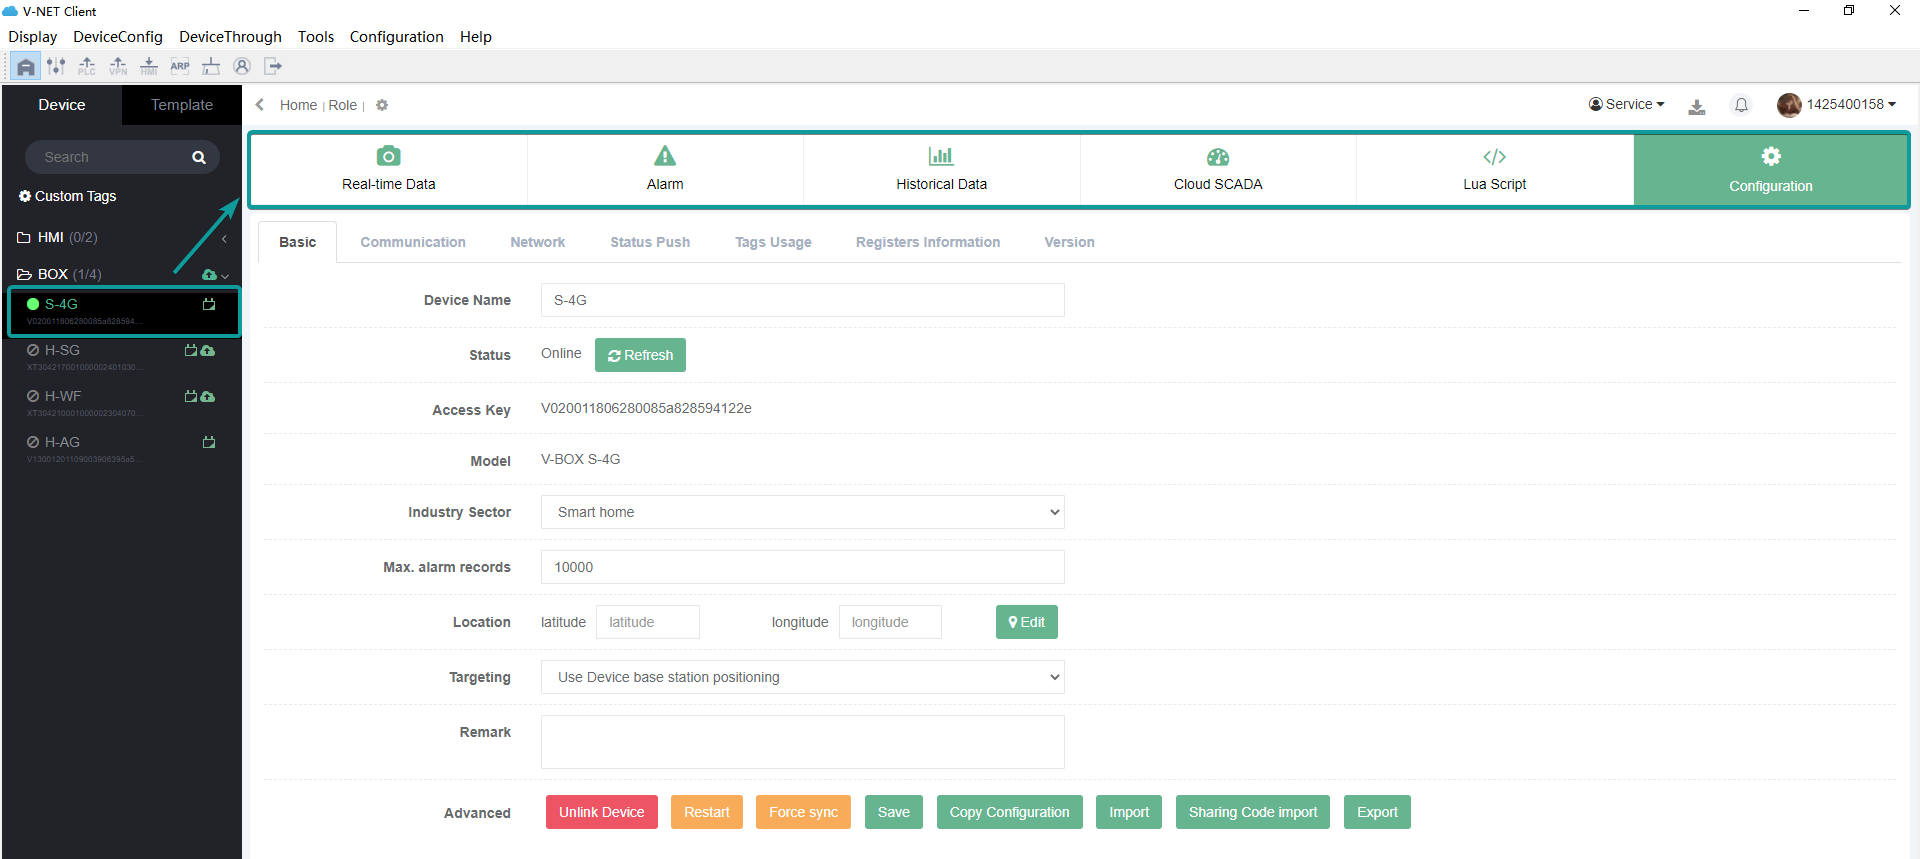Switch to the Template tab
This screenshot has height=859, width=1920.
point(182,105)
